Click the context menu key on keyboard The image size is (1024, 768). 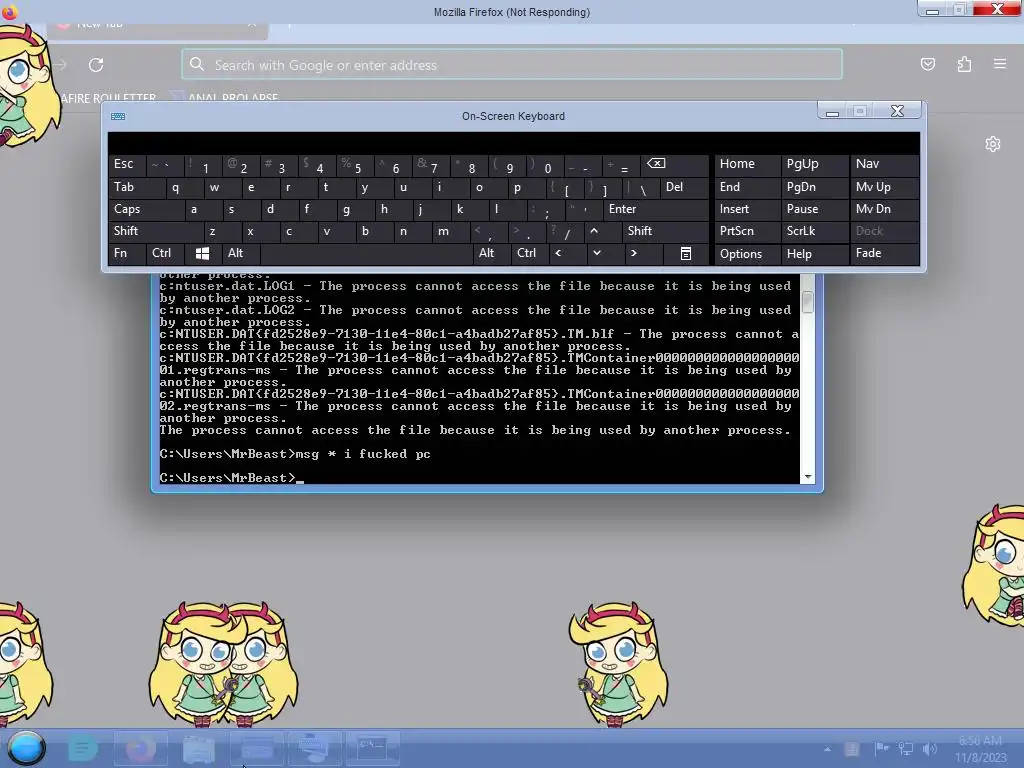(x=686, y=253)
